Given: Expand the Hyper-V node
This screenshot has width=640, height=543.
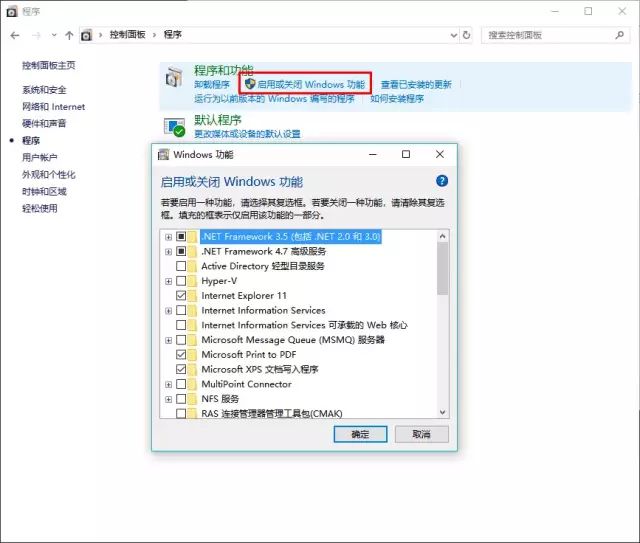Looking at the screenshot, I should pos(169,281).
